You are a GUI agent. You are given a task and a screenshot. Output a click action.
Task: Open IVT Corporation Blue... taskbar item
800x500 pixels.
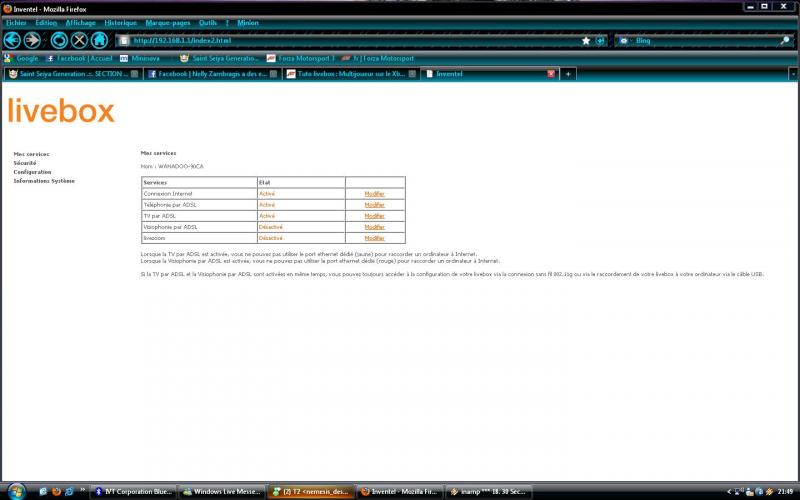[x=134, y=492]
